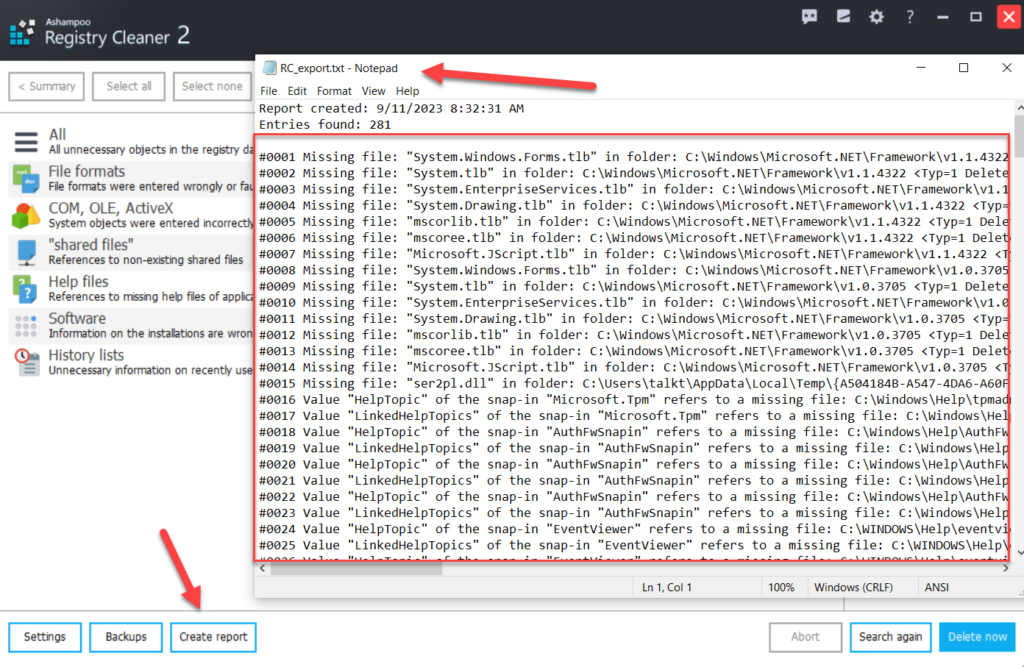Image resolution: width=1024 pixels, height=667 pixels.
Task: Minimize the Notepad window
Action: pyautogui.click(x=921, y=68)
